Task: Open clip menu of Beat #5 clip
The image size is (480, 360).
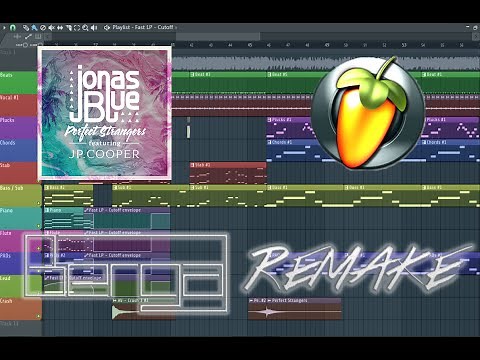Action: coord(270,74)
